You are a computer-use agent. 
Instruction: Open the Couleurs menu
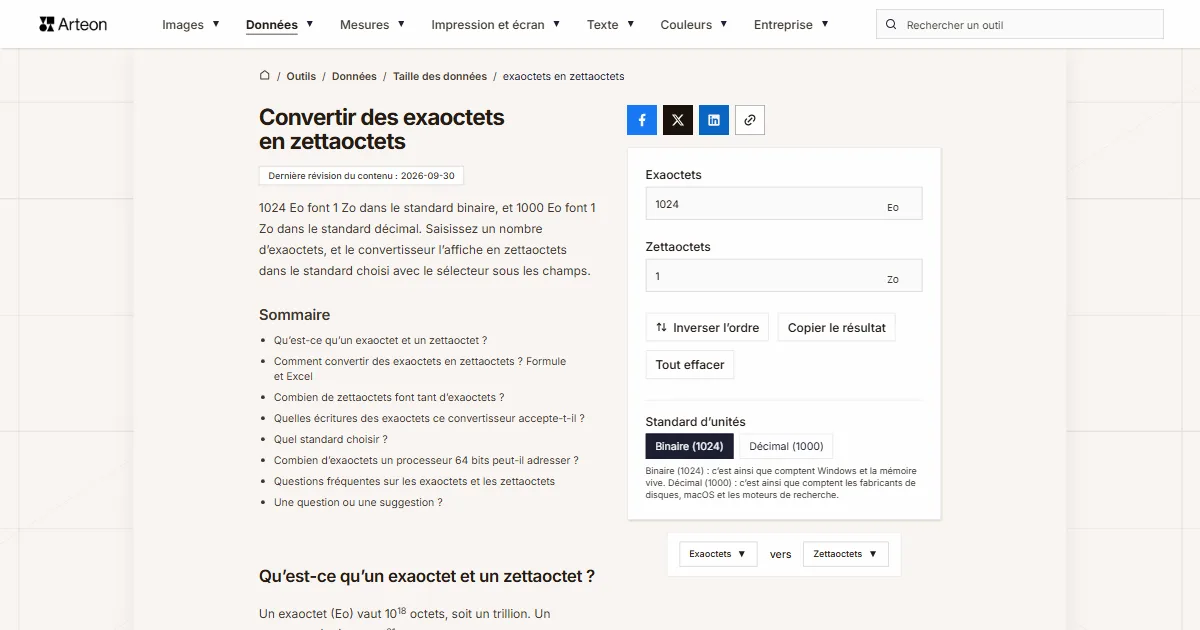(x=694, y=25)
